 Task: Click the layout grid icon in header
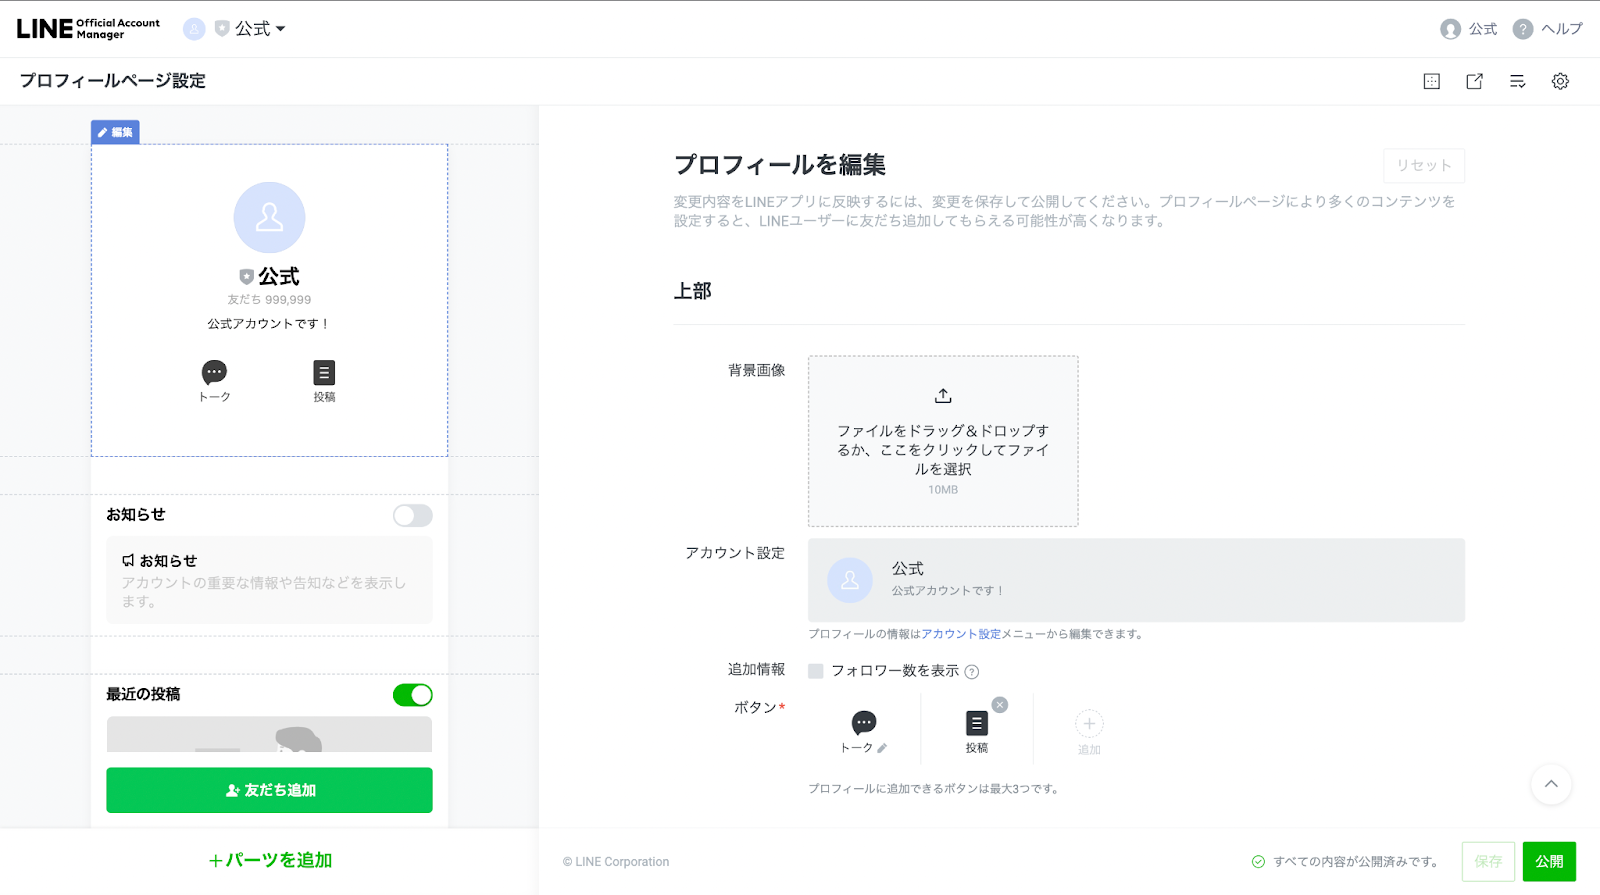tap(1432, 82)
